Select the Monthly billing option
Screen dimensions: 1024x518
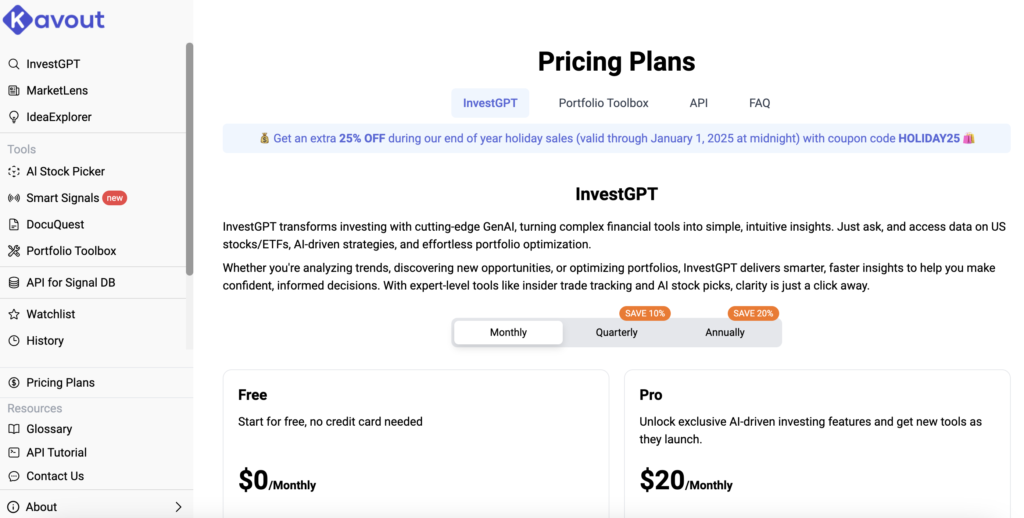click(x=508, y=332)
